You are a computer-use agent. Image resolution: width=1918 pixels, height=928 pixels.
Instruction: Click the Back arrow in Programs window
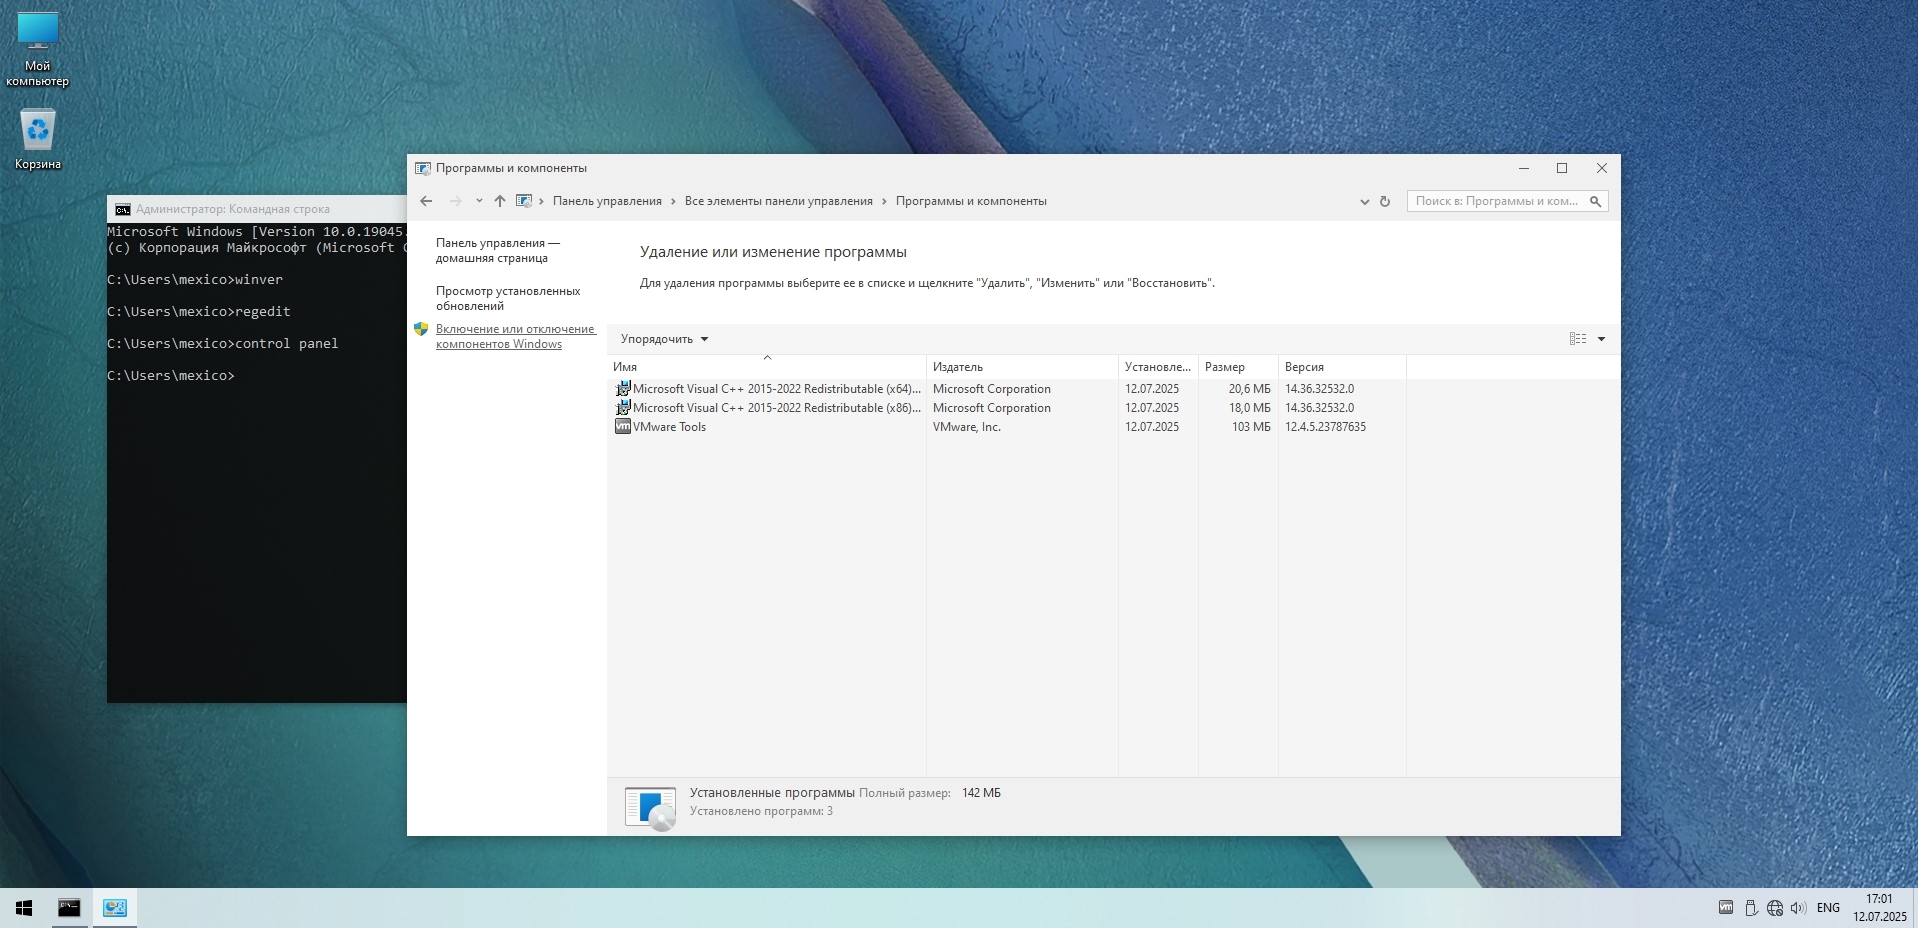click(x=426, y=201)
